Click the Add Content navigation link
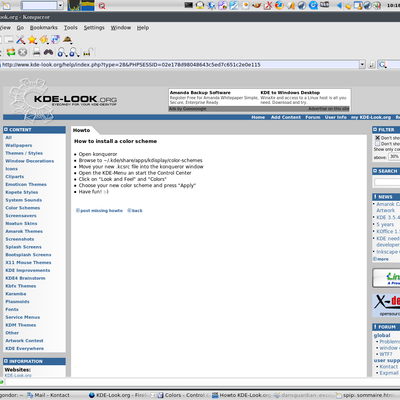 [x=286, y=117]
